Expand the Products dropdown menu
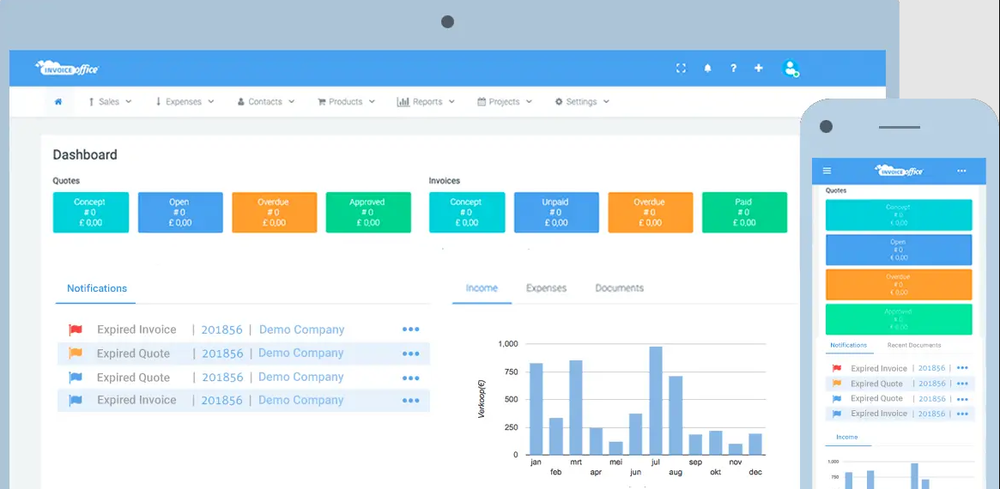The height and width of the screenshot is (489, 1000). [x=346, y=101]
